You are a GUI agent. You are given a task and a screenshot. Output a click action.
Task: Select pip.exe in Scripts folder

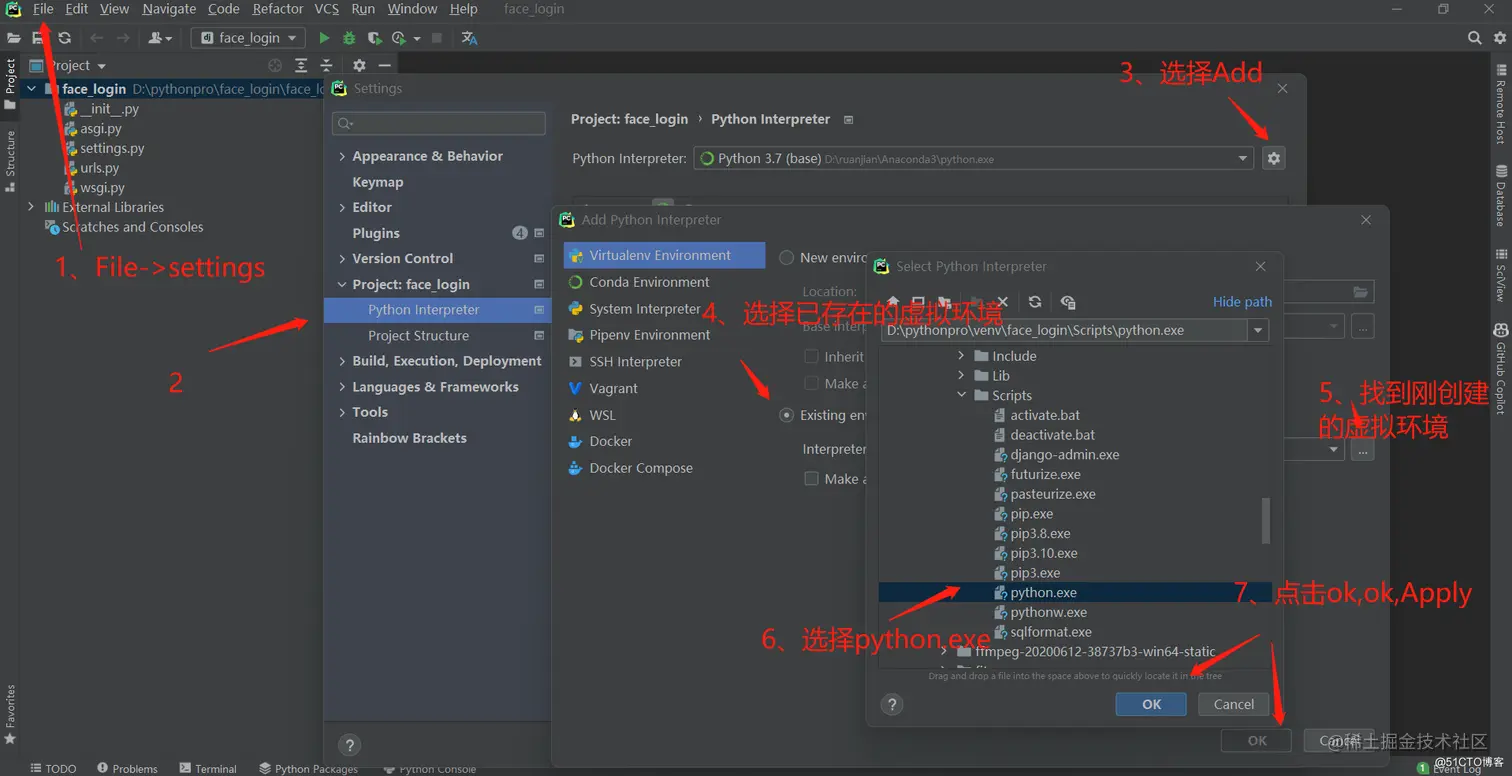click(x=1031, y=514)
